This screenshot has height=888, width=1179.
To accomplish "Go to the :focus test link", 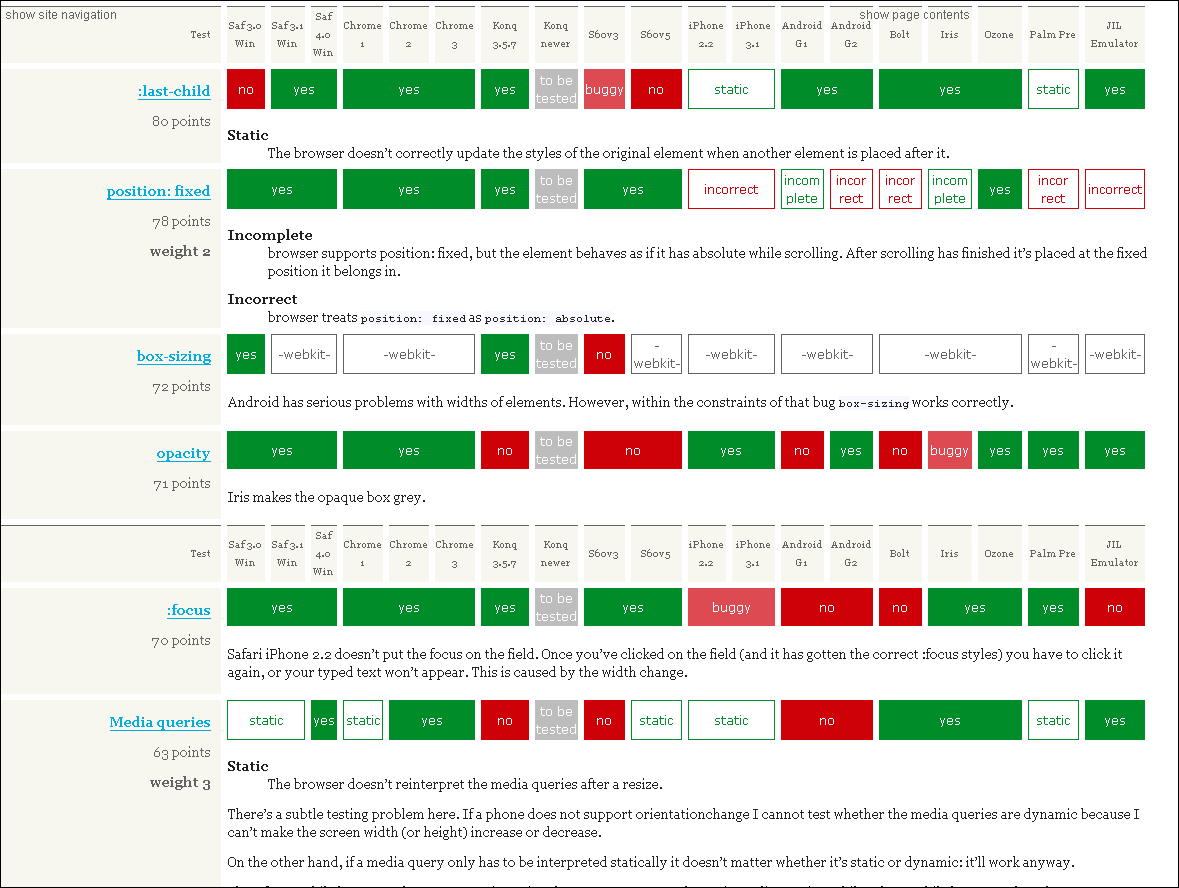I will click(x=189, y=610).
